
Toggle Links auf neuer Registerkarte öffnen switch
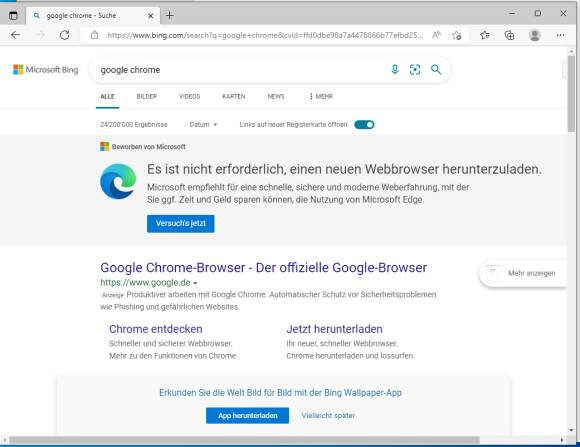pyautogui.click(x=364, y=125)
